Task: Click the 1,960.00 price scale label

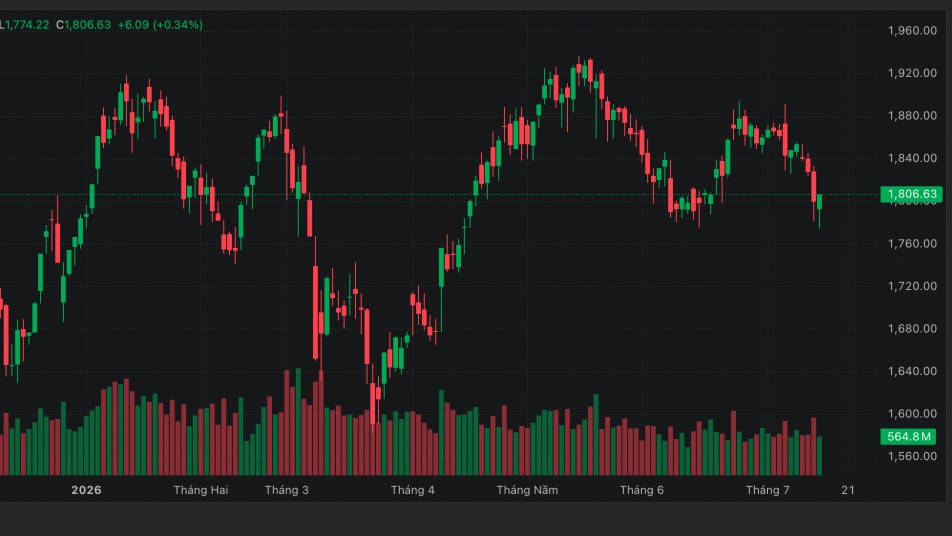Action: [913, 30]
